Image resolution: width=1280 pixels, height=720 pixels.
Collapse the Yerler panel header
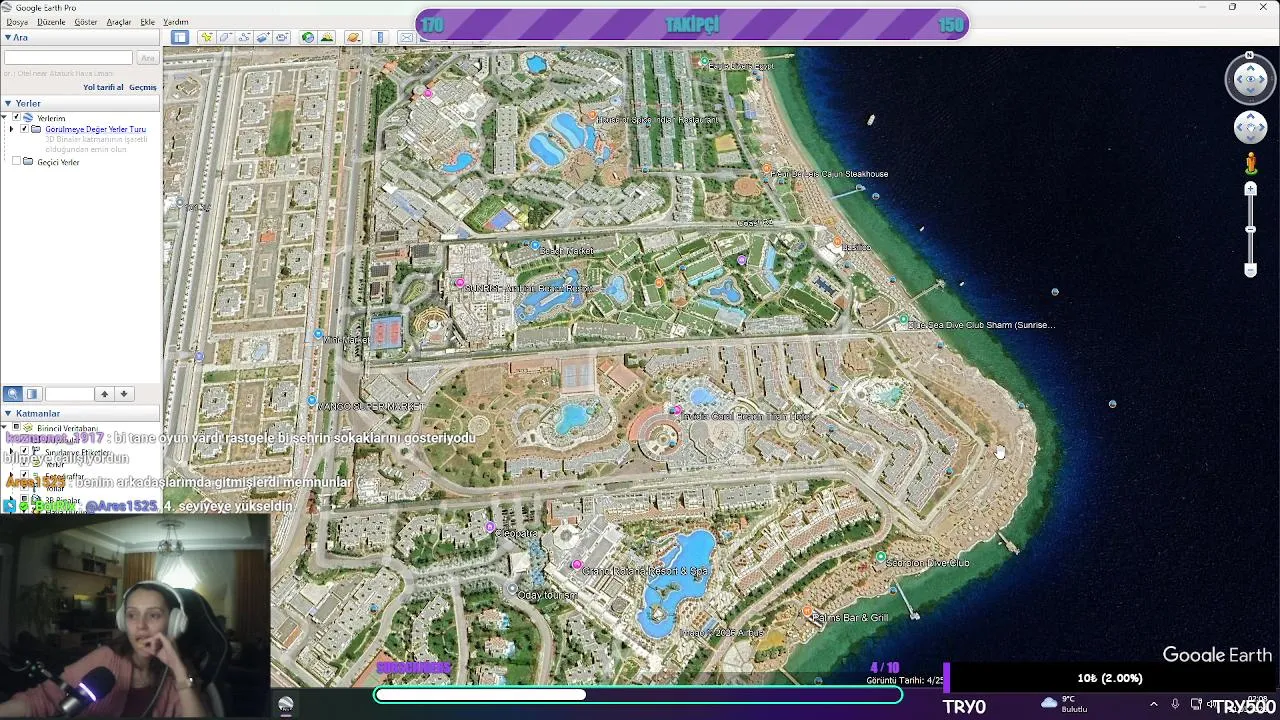point(8,103)
